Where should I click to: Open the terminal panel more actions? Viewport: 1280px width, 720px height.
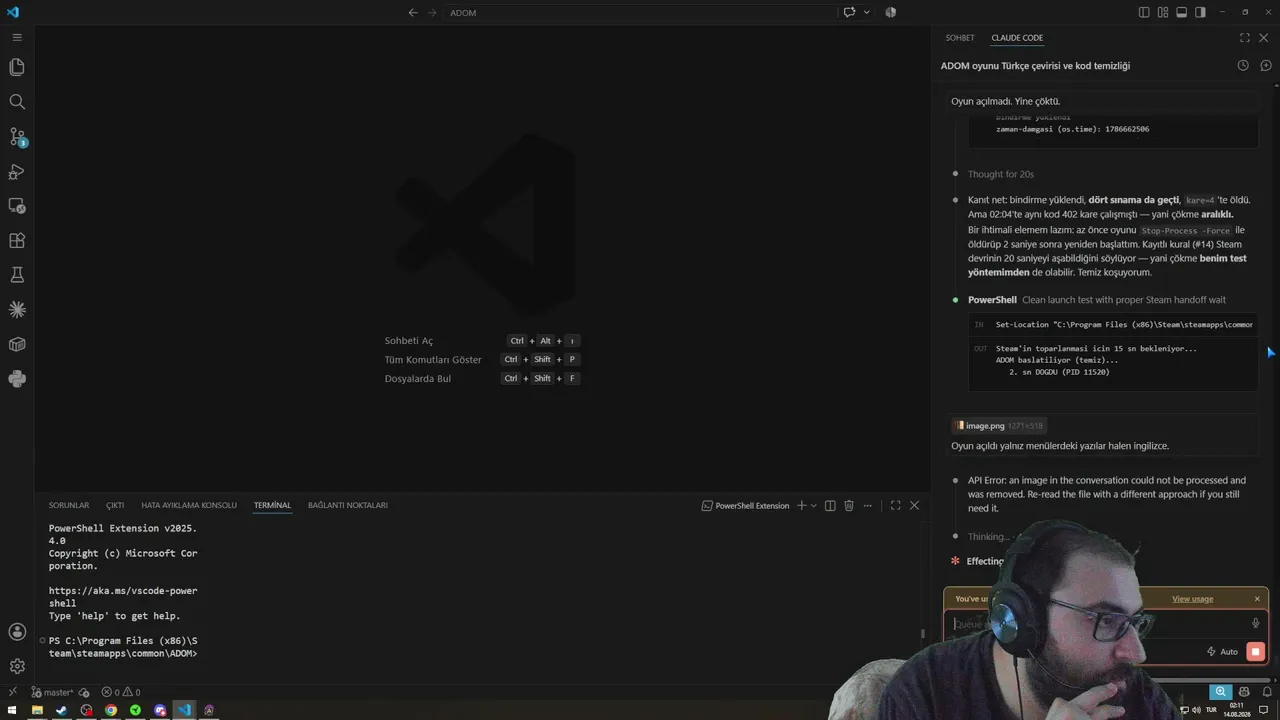[868, 506]
